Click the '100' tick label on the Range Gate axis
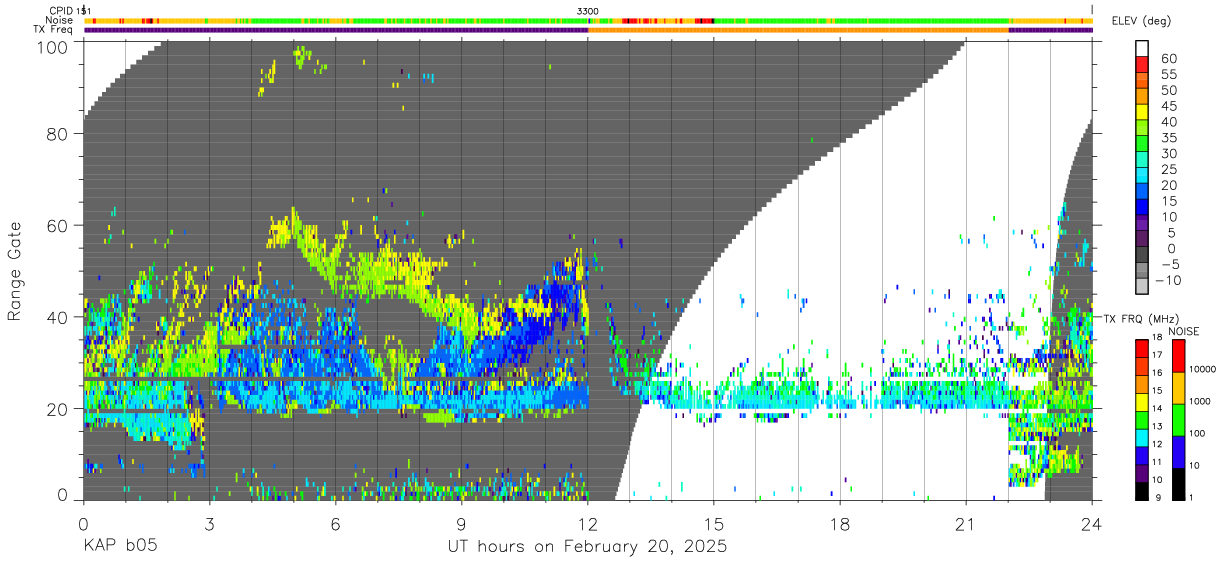This screenshot has width=1228, height=567. (x=52, y=47)
